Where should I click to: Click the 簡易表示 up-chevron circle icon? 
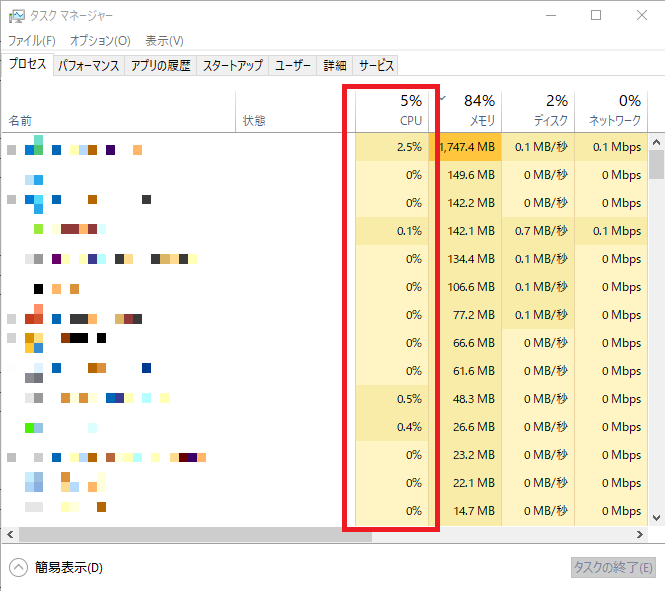coord(18,568)
